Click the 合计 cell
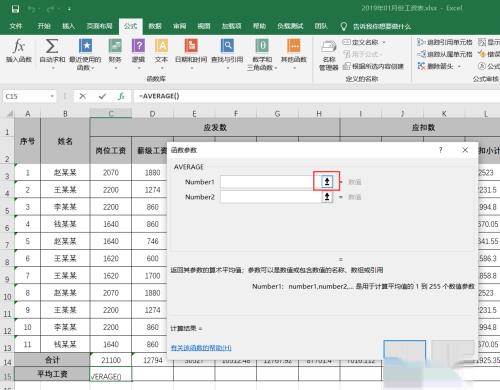Screen dimensions: 500x390 (52, 360)
